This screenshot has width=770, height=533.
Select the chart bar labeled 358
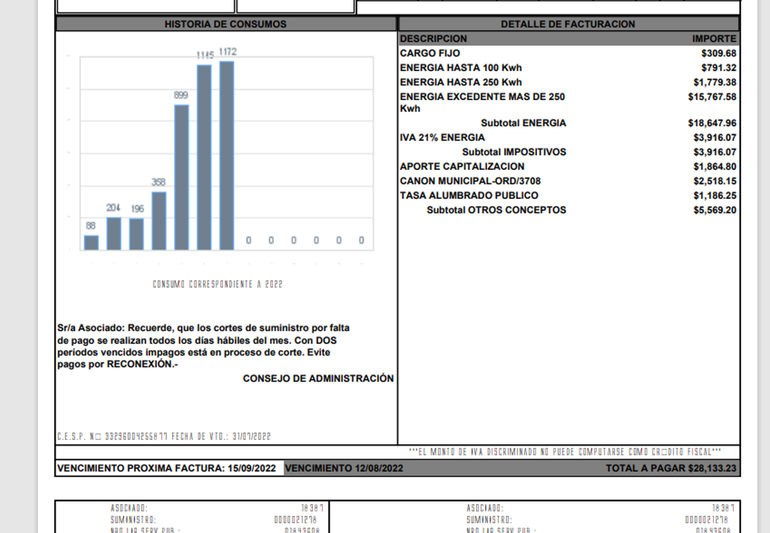pos(159,220)
